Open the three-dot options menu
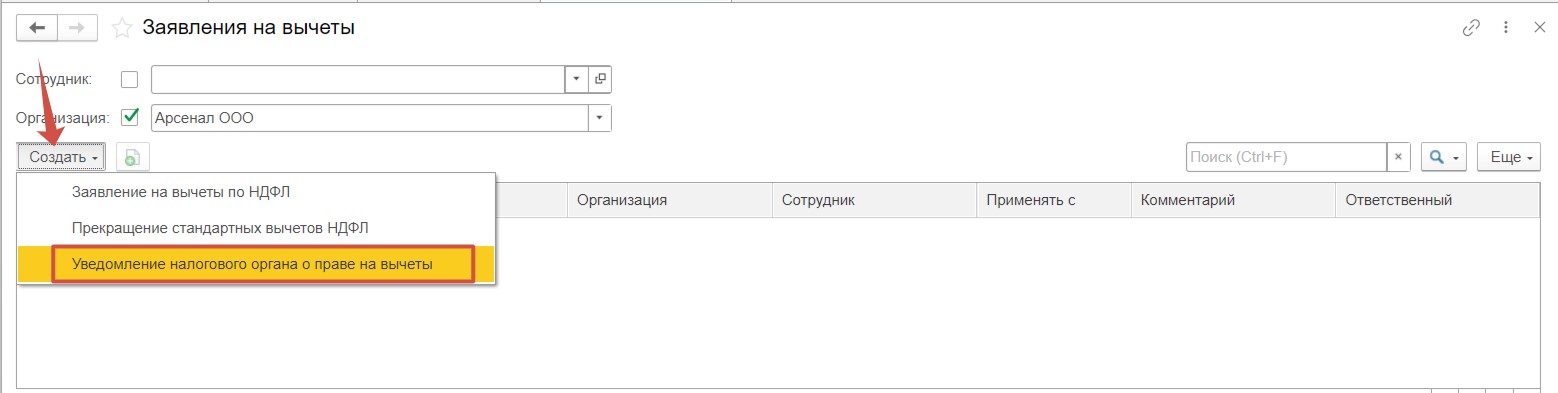This screenshot has height=393, width=1558. click(x=1505, y=28)
